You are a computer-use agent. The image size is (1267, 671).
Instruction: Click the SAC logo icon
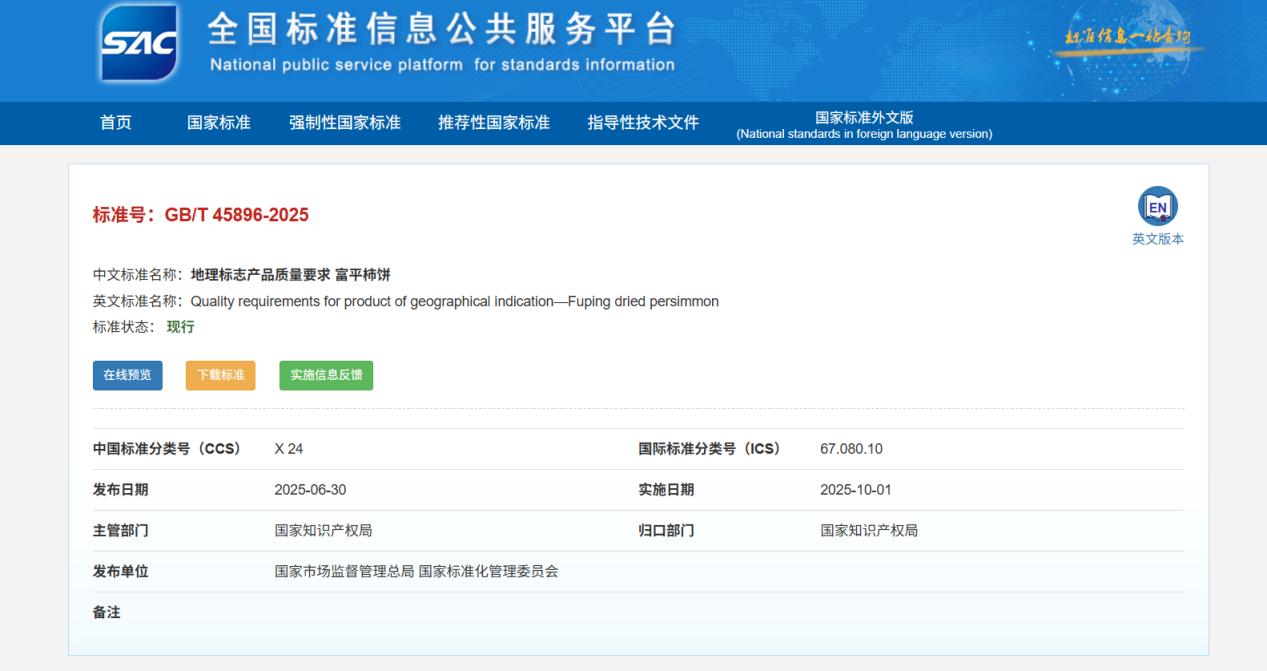(139, 43)
